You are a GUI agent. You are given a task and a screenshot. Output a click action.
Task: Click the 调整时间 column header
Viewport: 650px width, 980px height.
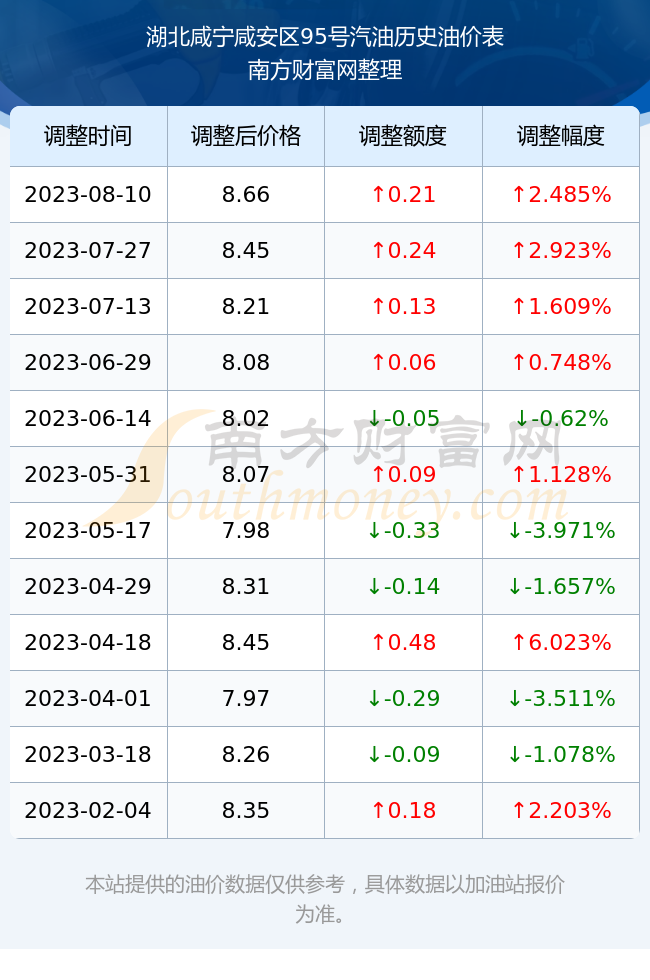(x=88, y=136)
